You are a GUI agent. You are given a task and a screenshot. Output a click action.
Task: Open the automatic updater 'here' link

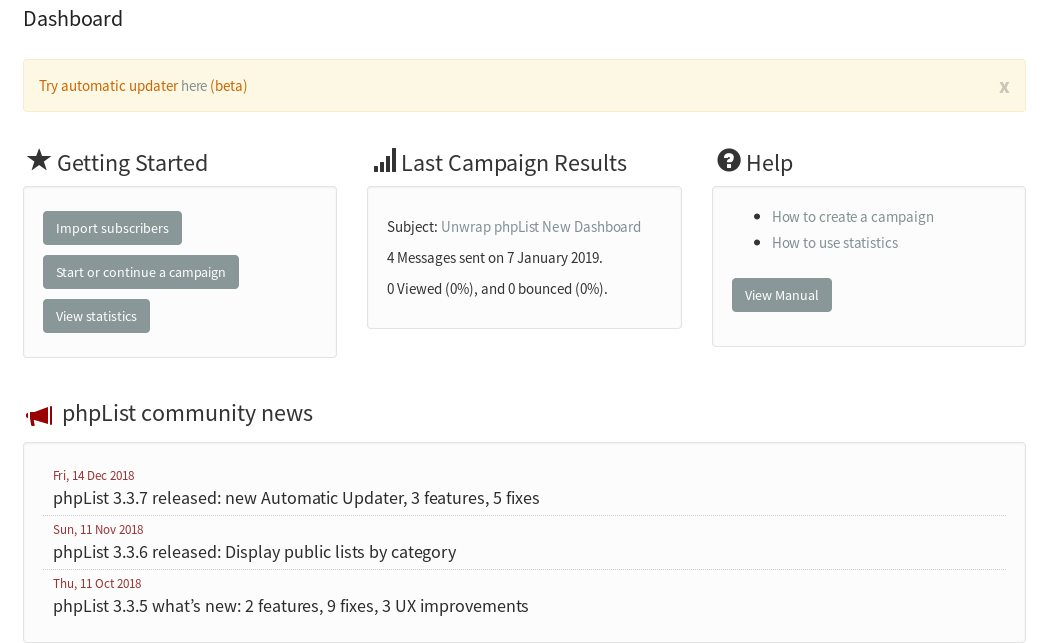[194, 86]
